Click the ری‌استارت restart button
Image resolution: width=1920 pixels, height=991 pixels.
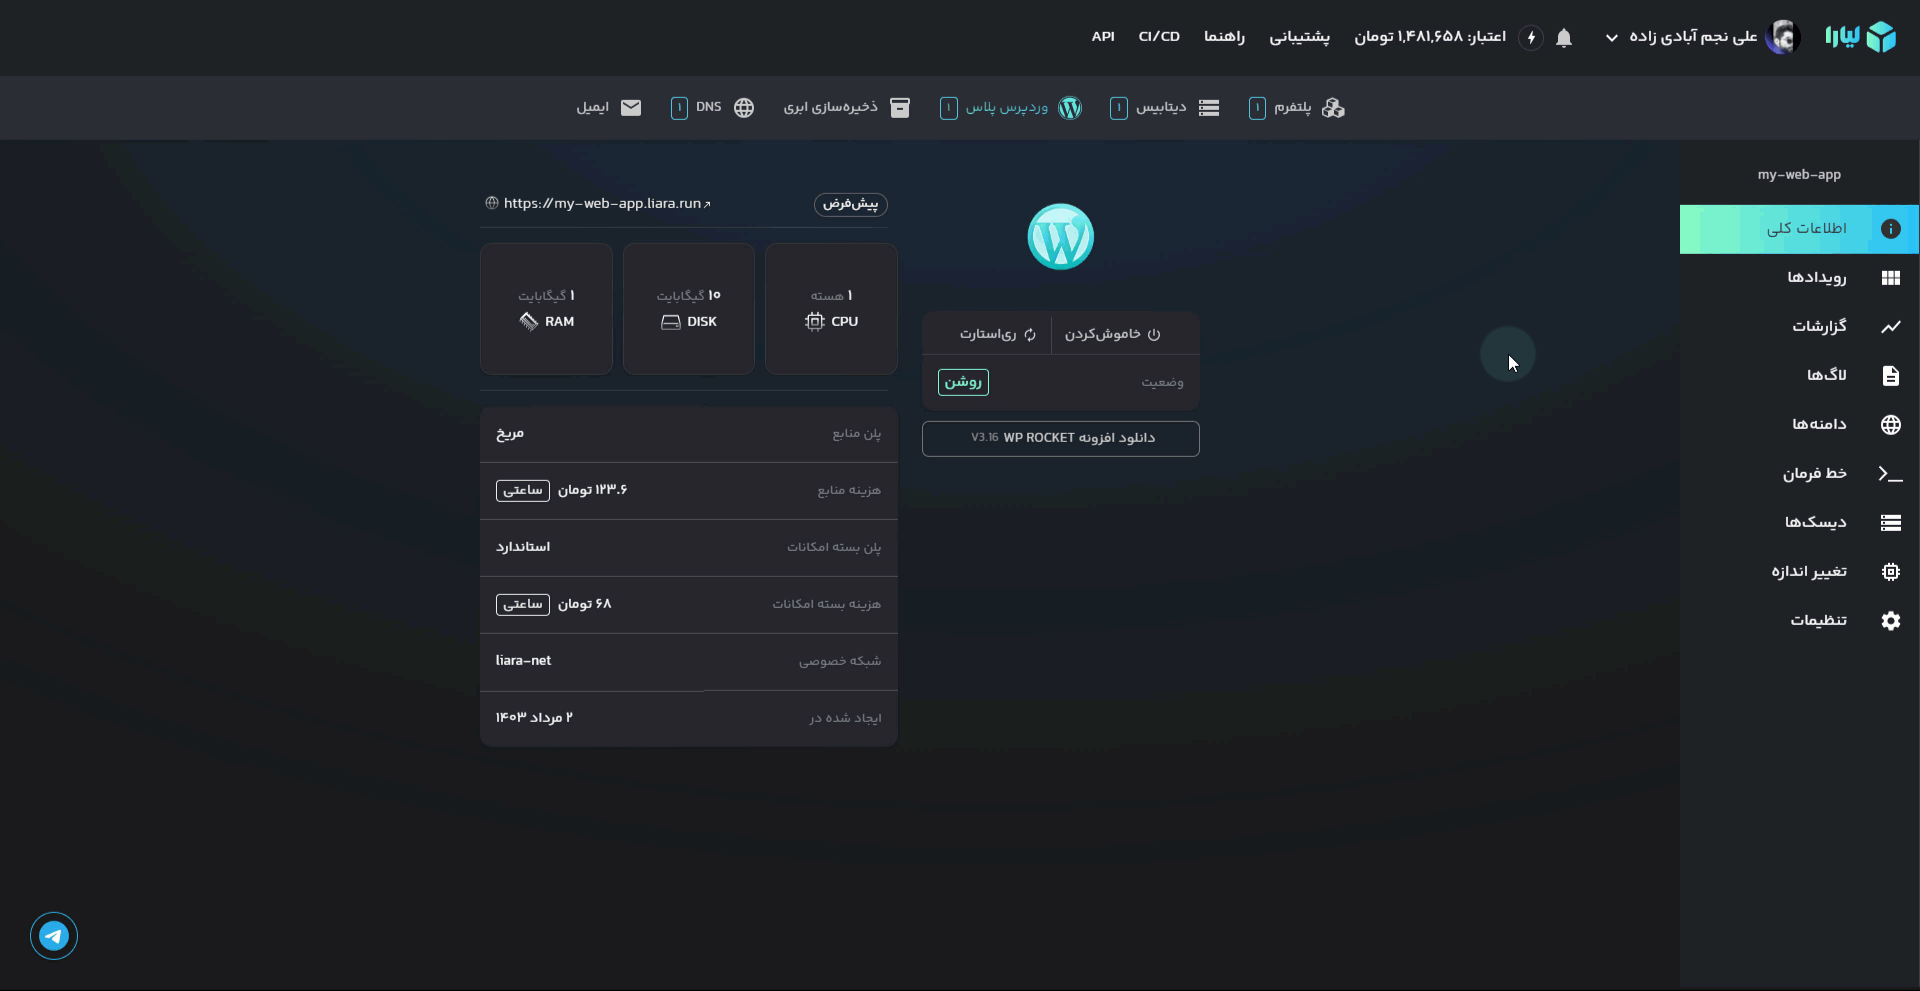(998, 334)
